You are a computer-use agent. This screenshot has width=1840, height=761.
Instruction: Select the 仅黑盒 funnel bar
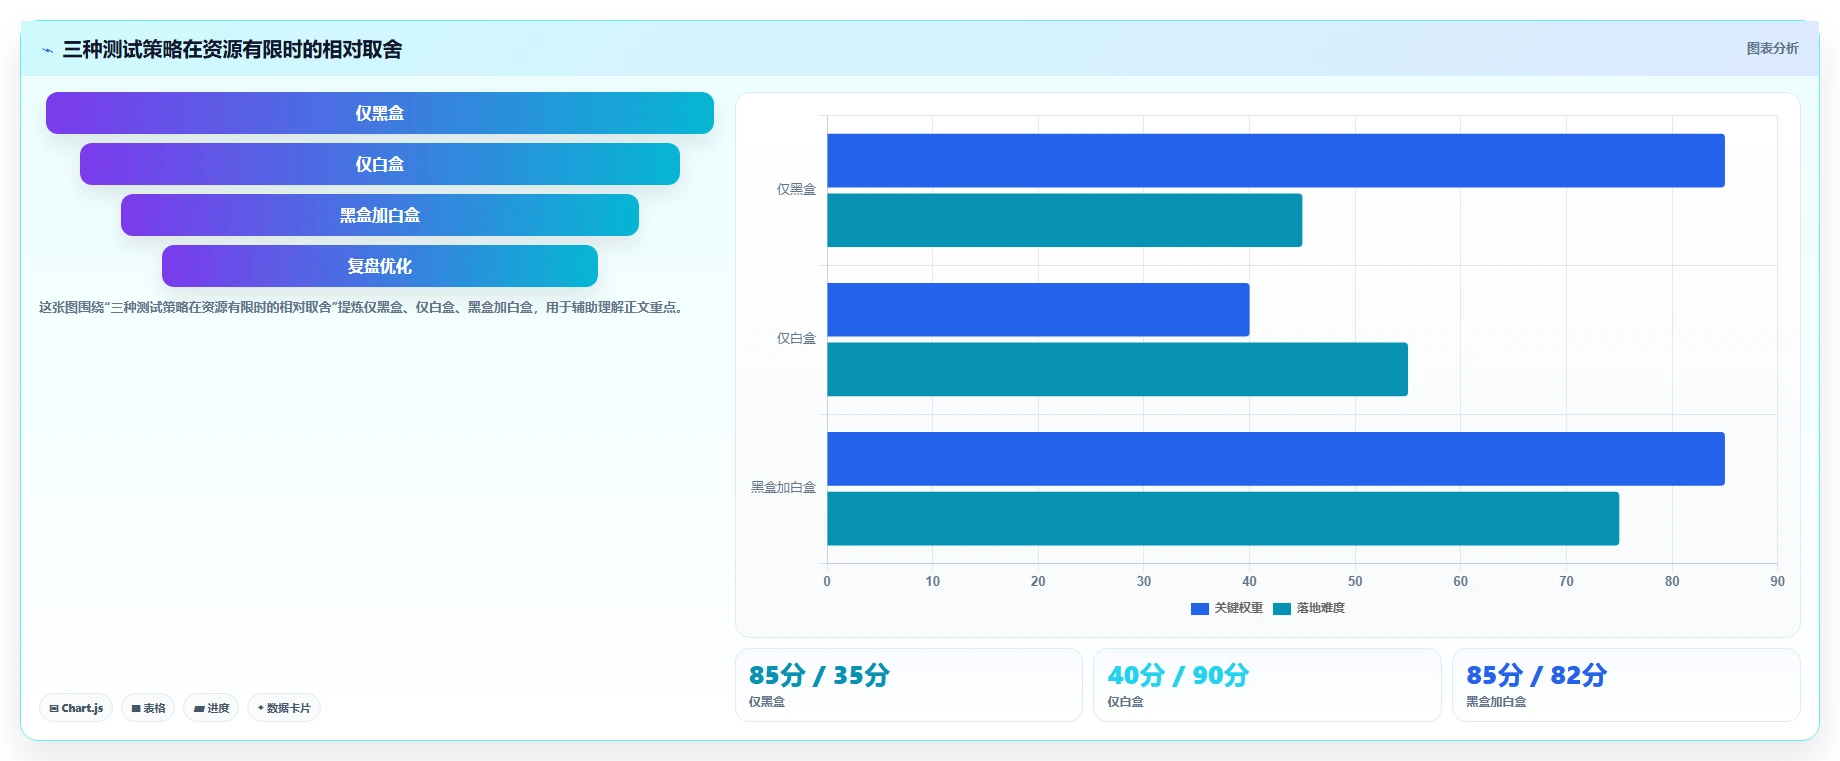pos(380,113)
